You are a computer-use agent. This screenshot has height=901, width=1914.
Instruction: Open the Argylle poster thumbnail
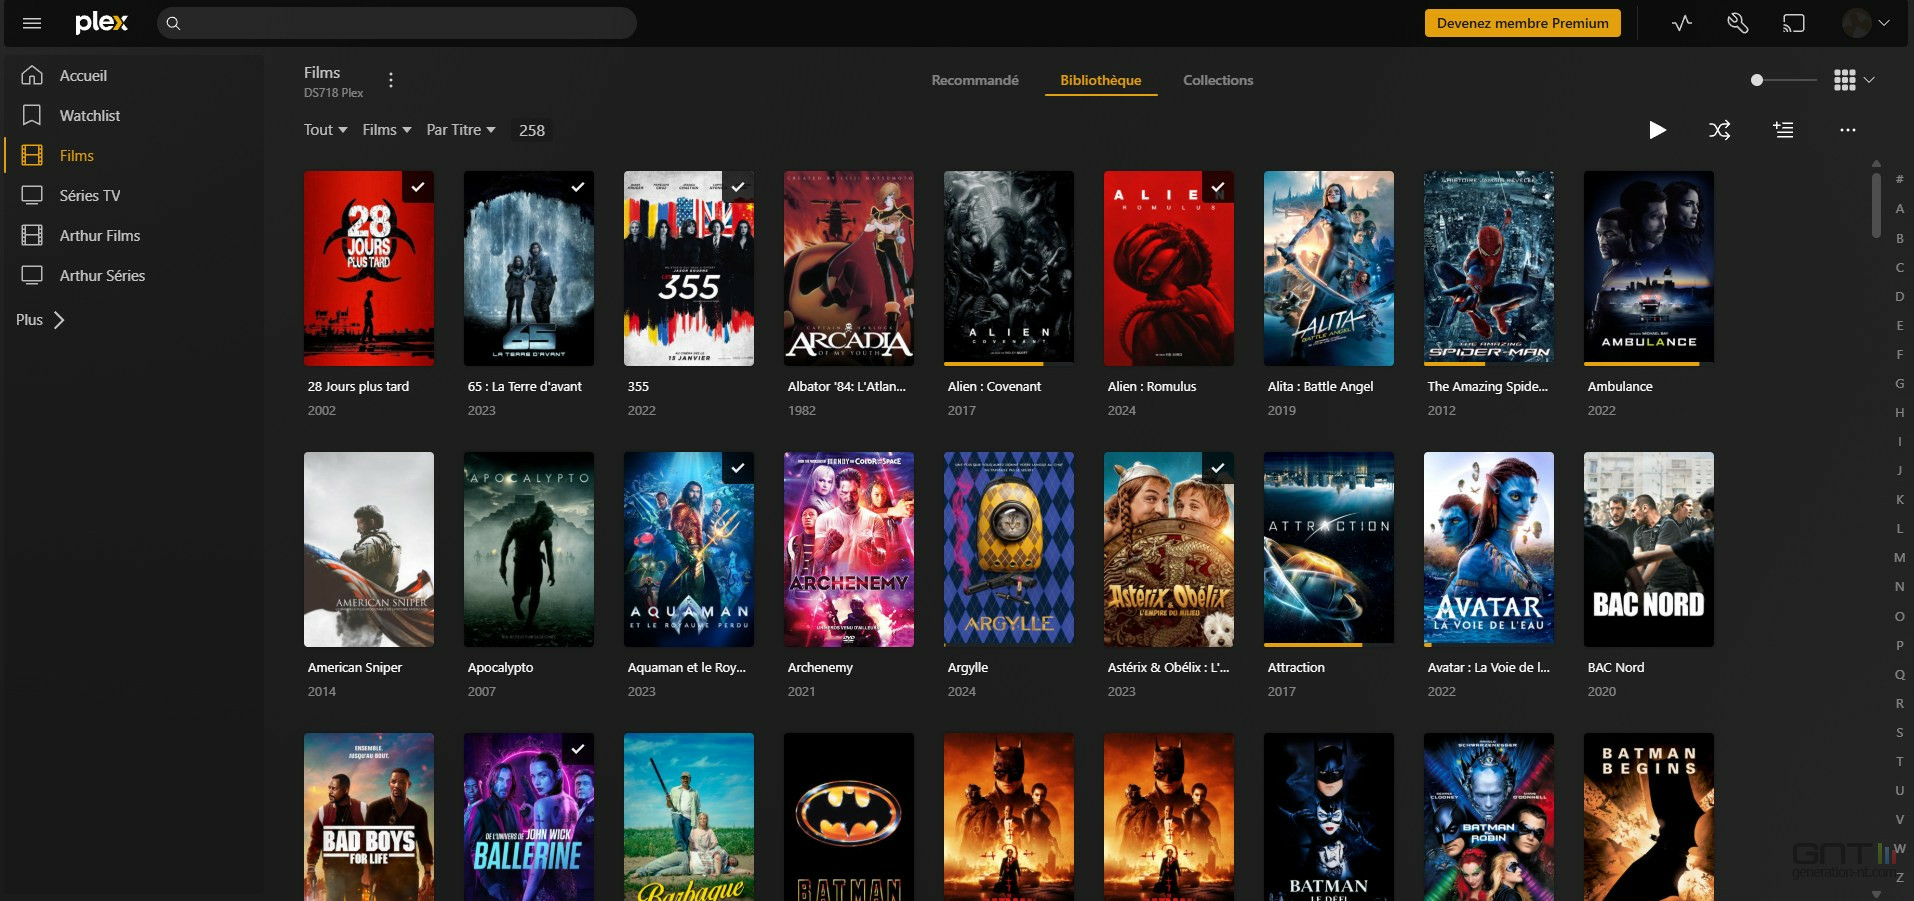coord(1009,549)
